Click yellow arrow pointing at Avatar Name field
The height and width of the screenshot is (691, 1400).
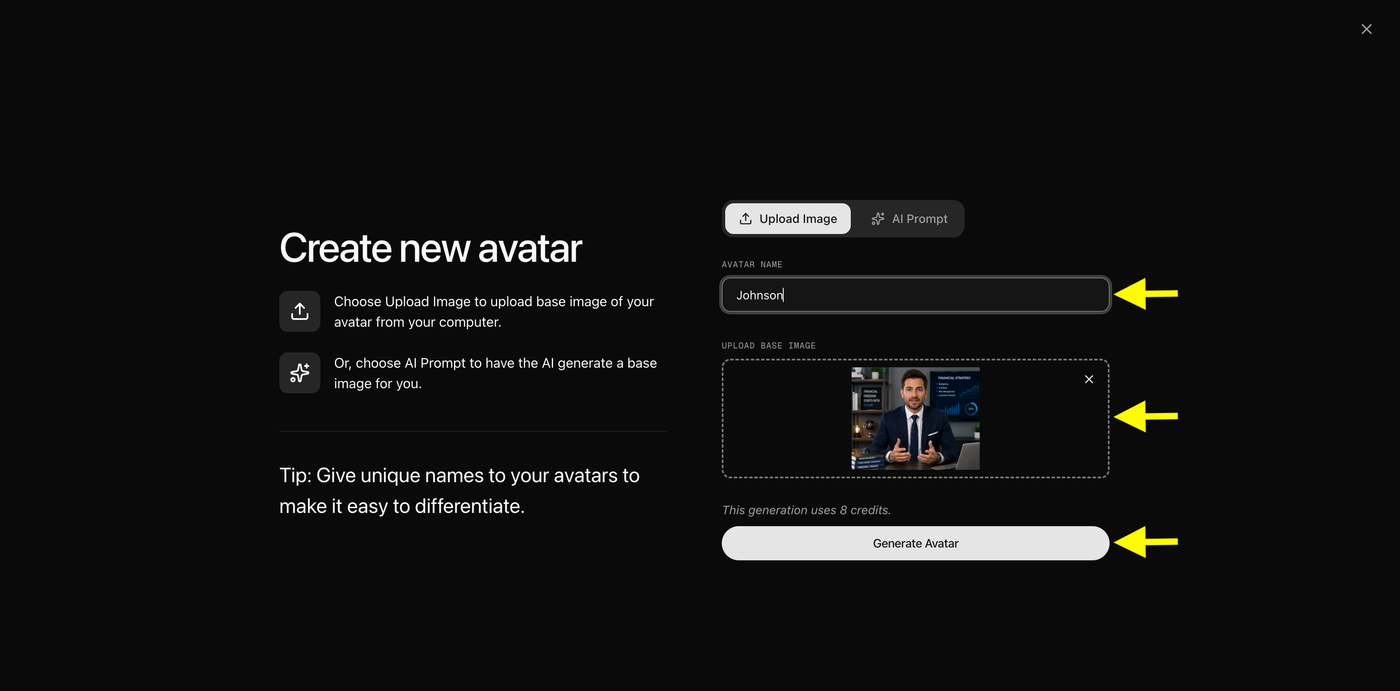coord(1146,294)
